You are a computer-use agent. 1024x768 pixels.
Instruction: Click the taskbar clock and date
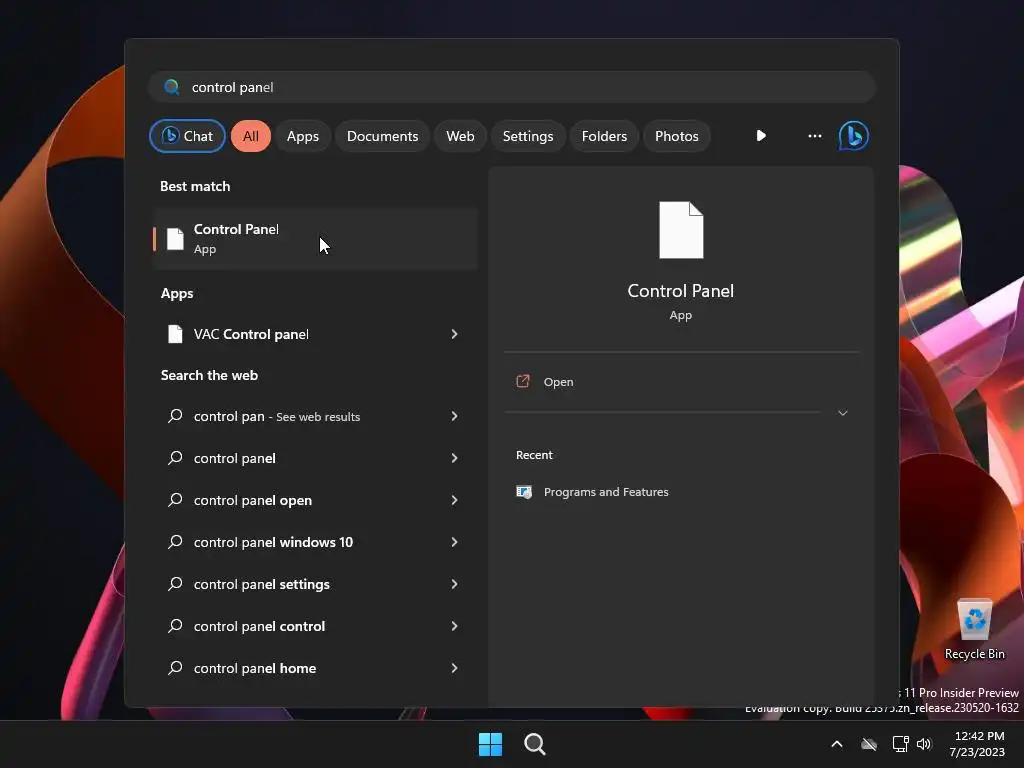(977, 744)
